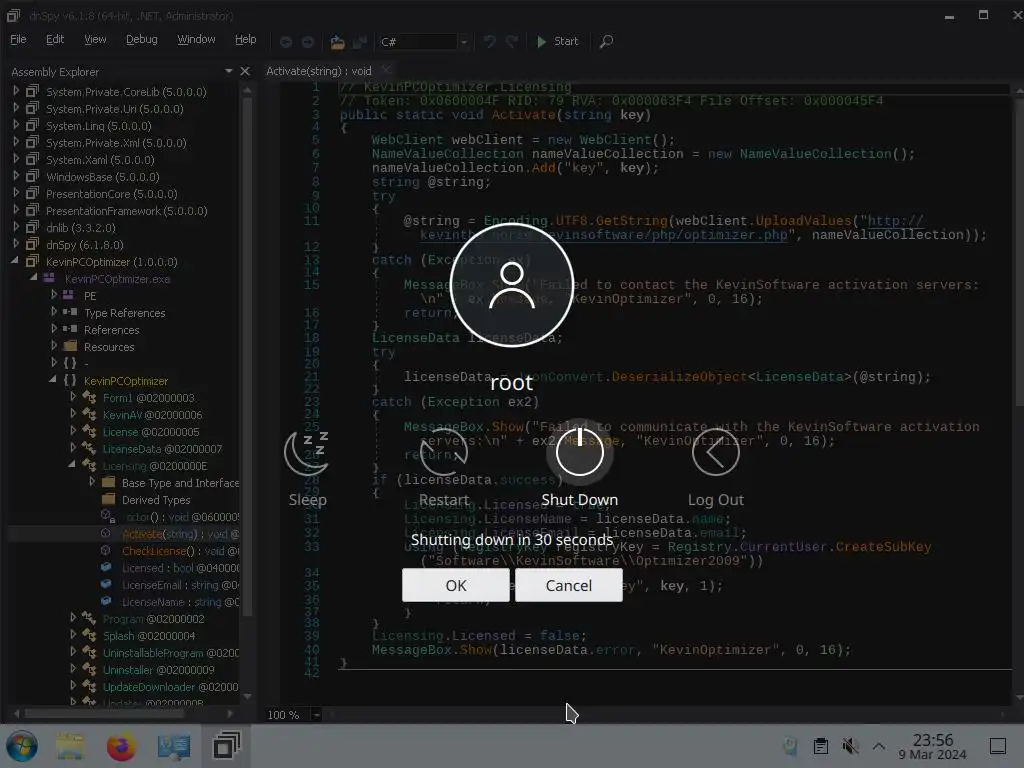Viewport: 1024px width, 768px height.
Task: Open the Debug menu in dnSpy
Action: (x=142, y=39)
